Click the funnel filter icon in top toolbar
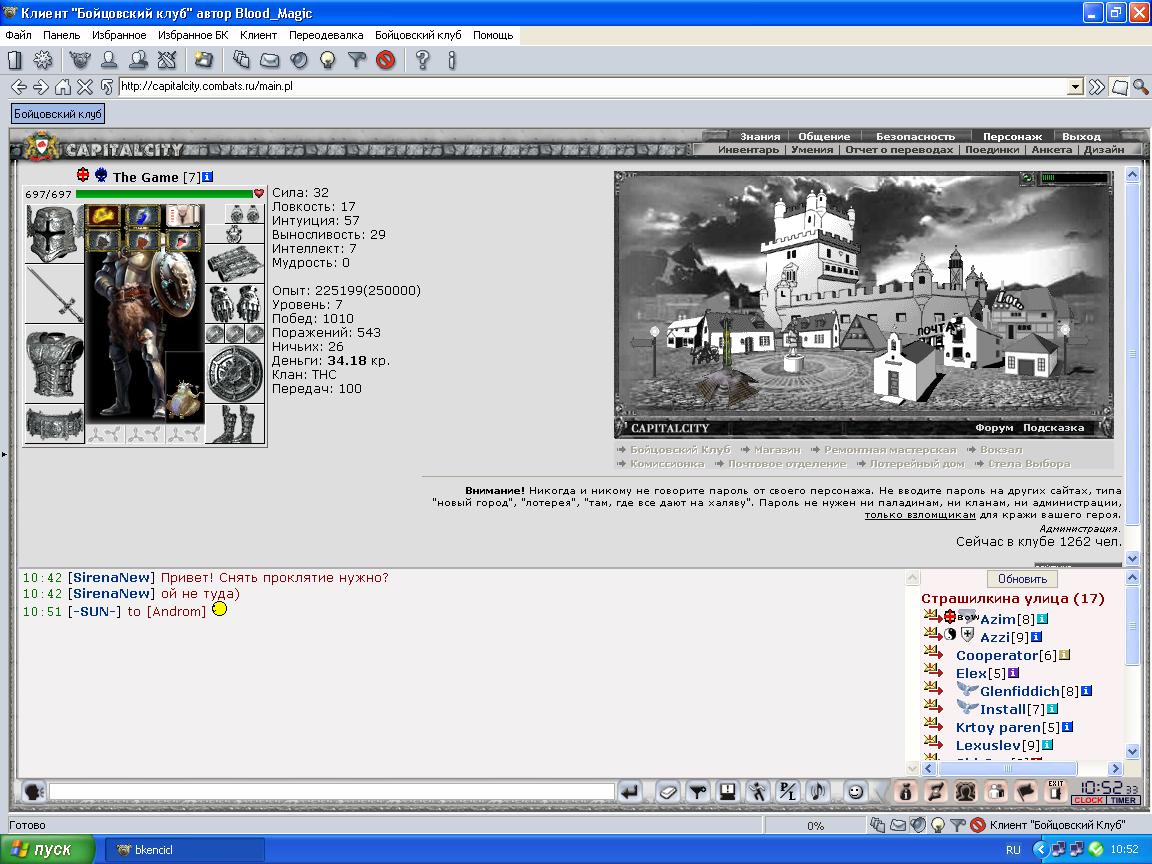Viewport: 1152px width, 864px height. tap(357, 60)
